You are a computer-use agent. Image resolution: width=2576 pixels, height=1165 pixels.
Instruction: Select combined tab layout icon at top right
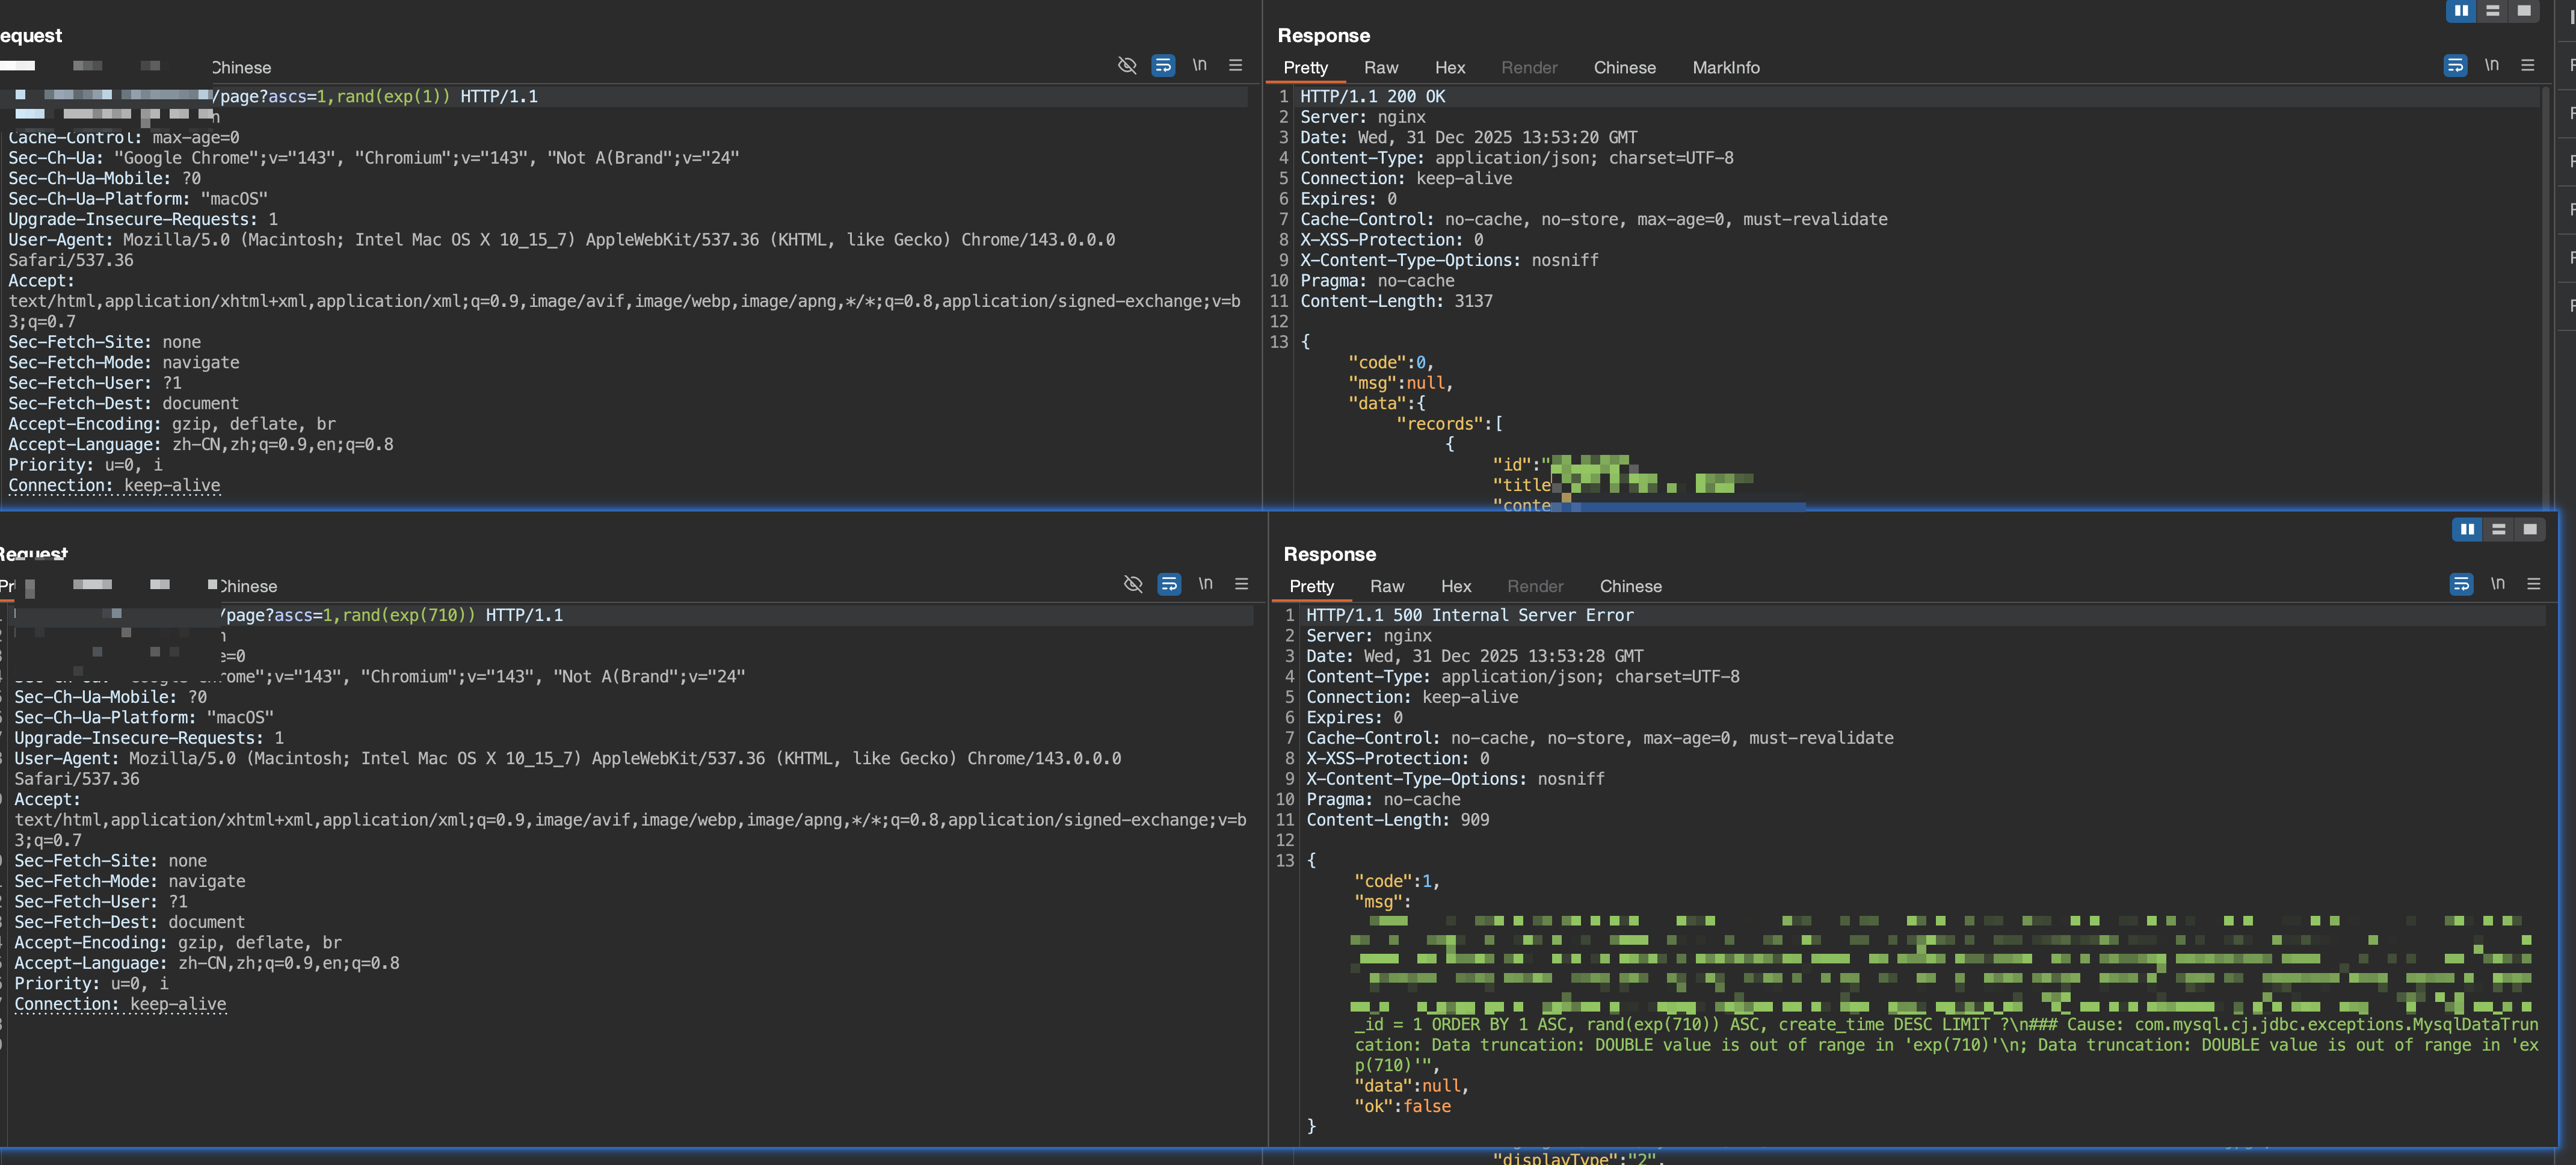point(2524,11)
